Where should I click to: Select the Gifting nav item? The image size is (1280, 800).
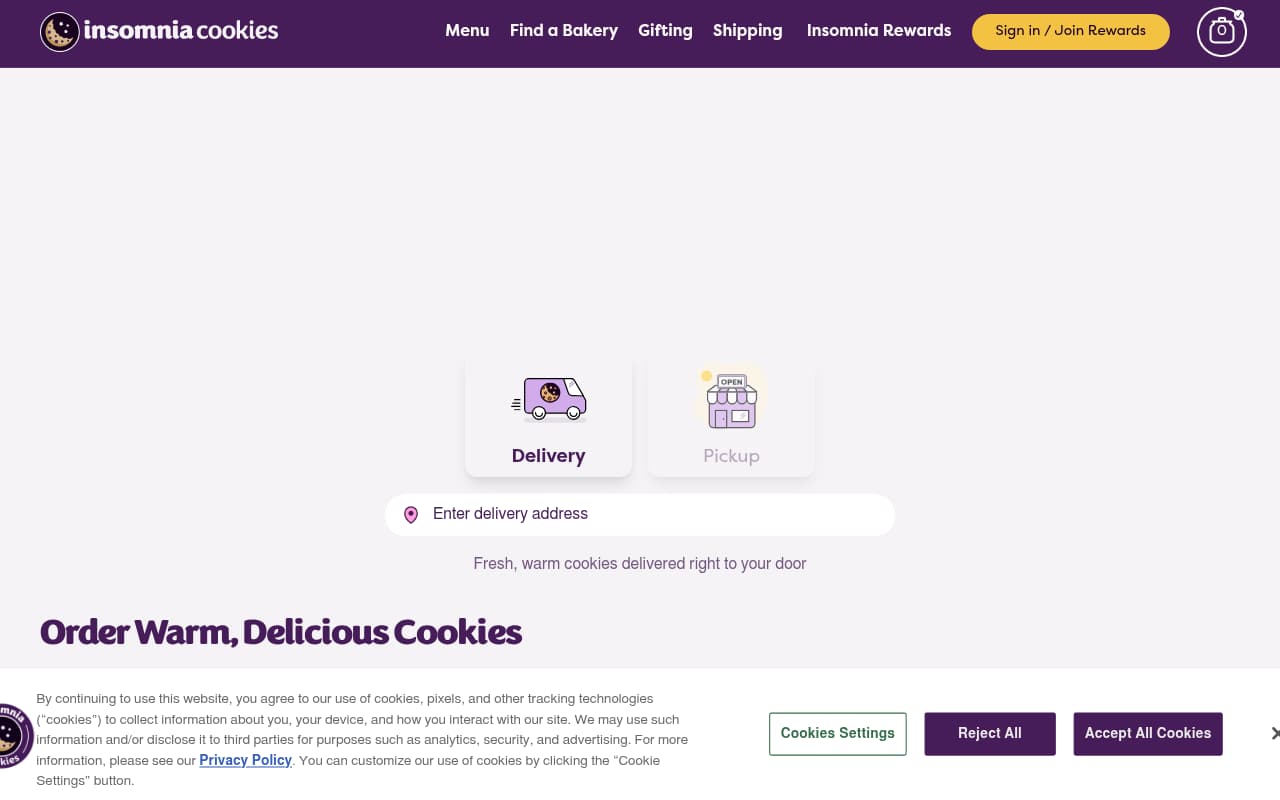[x=665, y=31]
